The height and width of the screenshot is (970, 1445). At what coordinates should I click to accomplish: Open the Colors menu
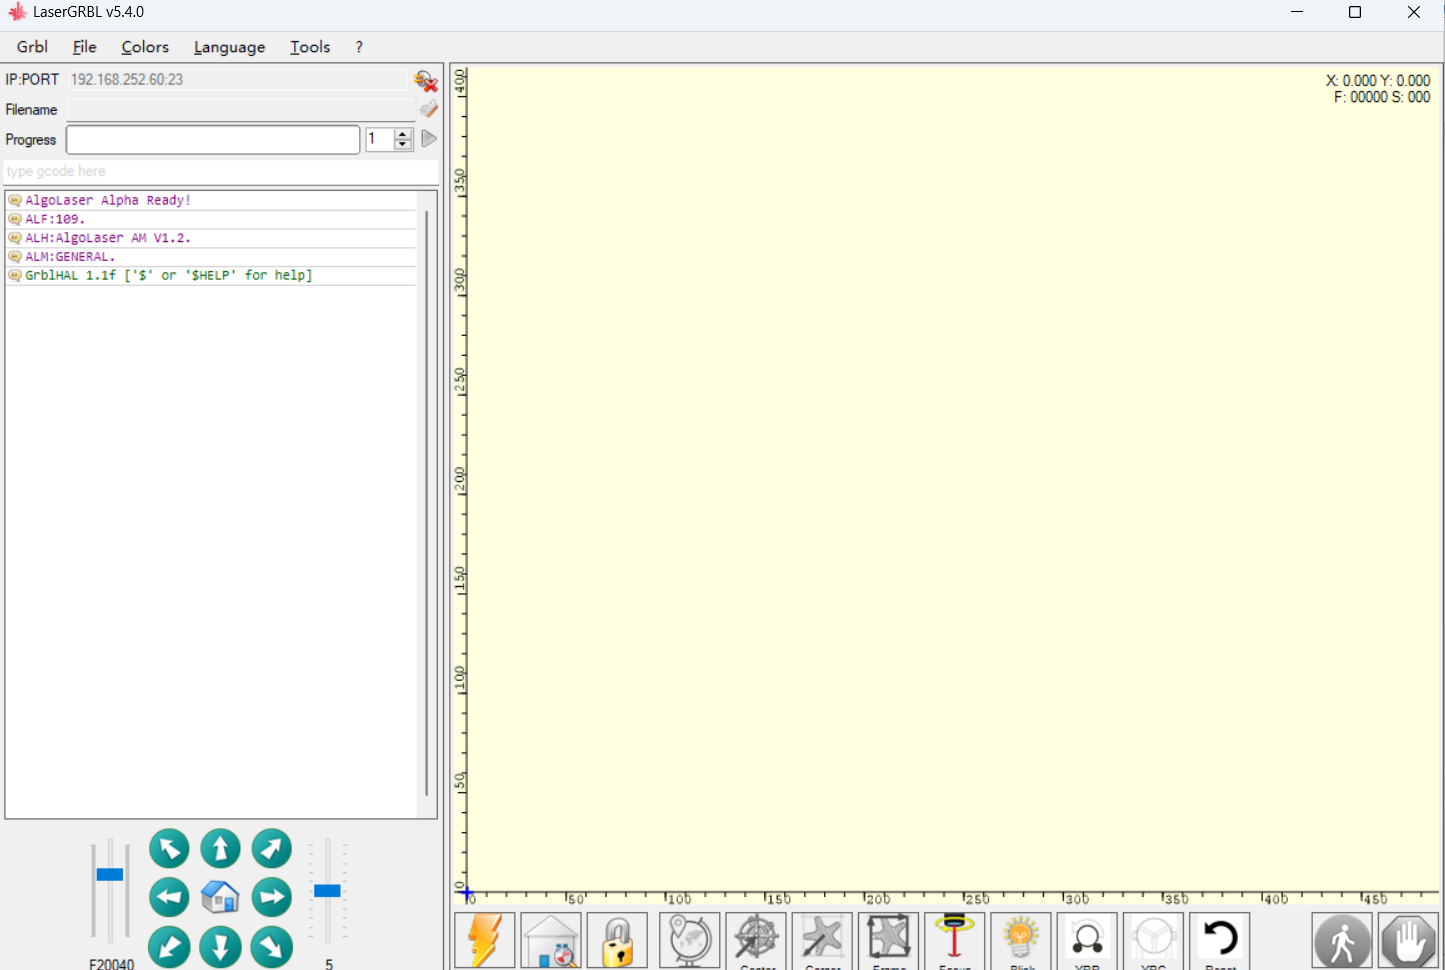[145, 47]
